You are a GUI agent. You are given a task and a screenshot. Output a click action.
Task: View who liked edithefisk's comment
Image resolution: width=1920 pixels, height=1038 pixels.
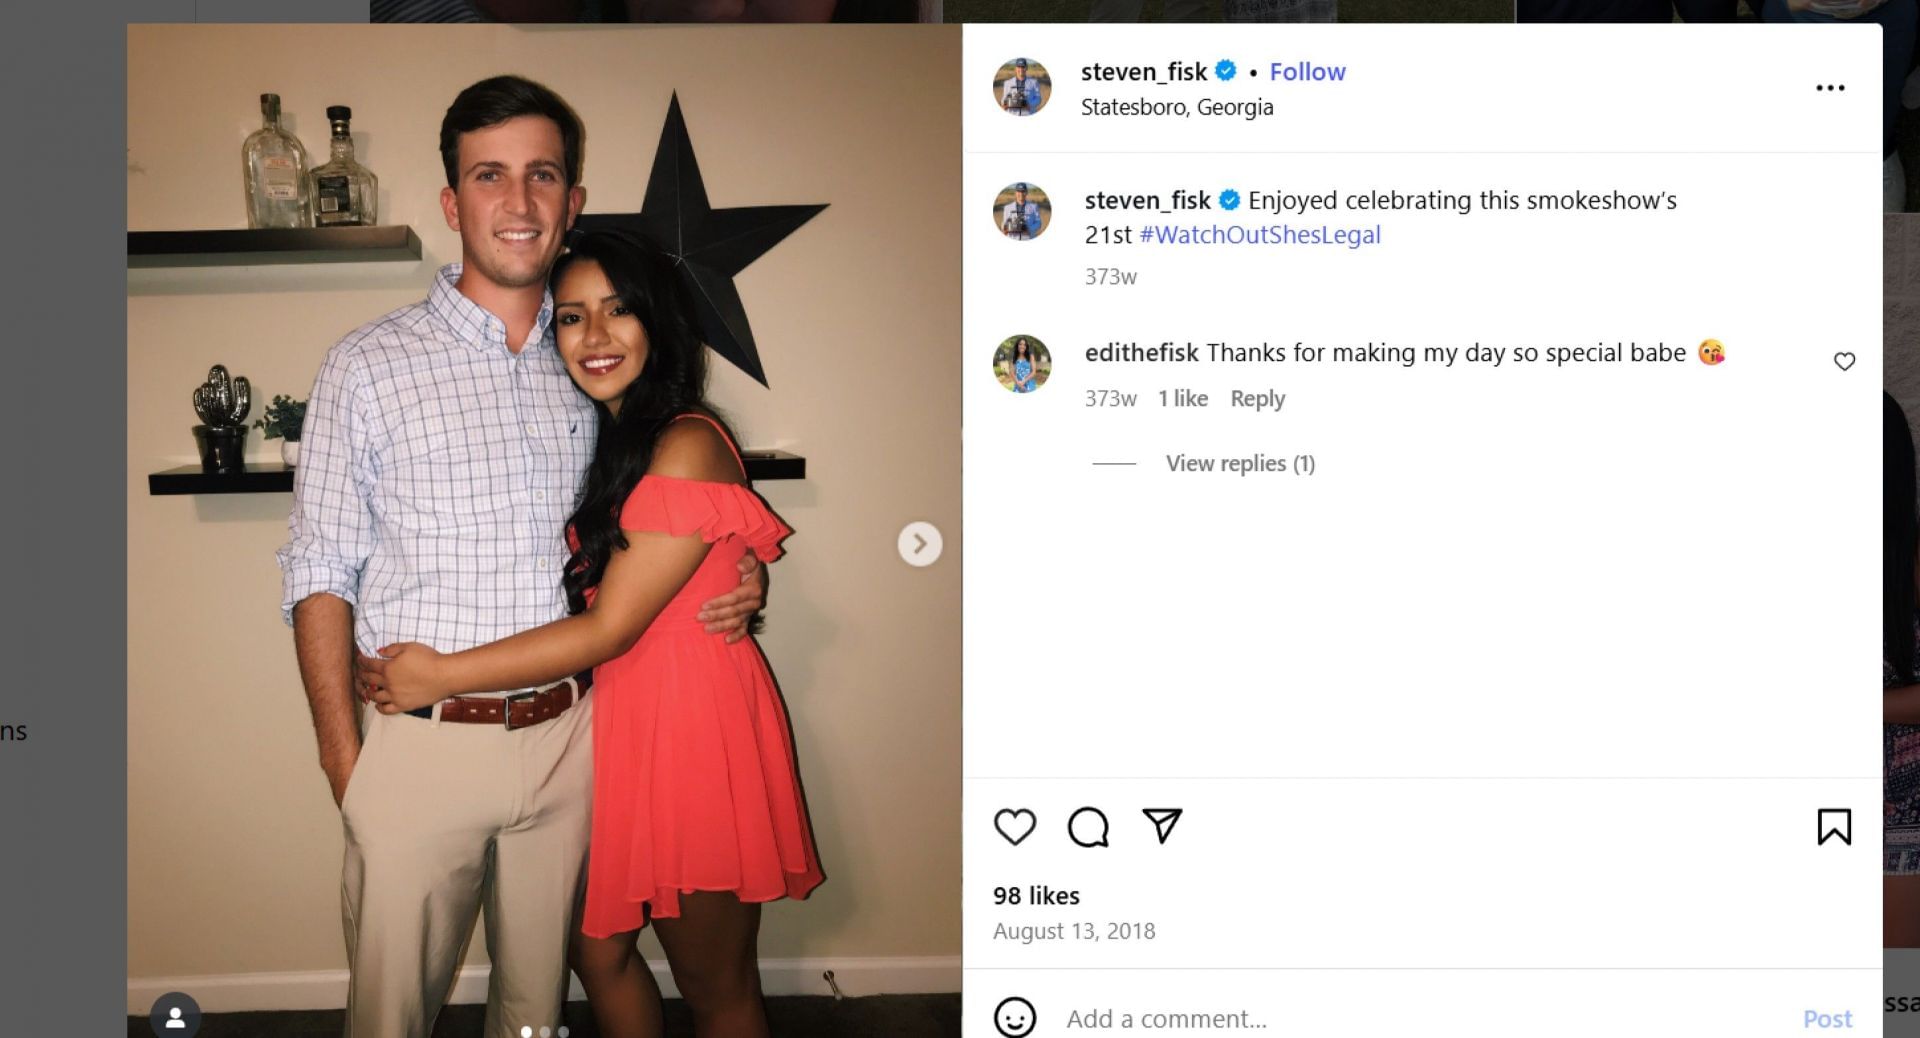point(1182,399)
